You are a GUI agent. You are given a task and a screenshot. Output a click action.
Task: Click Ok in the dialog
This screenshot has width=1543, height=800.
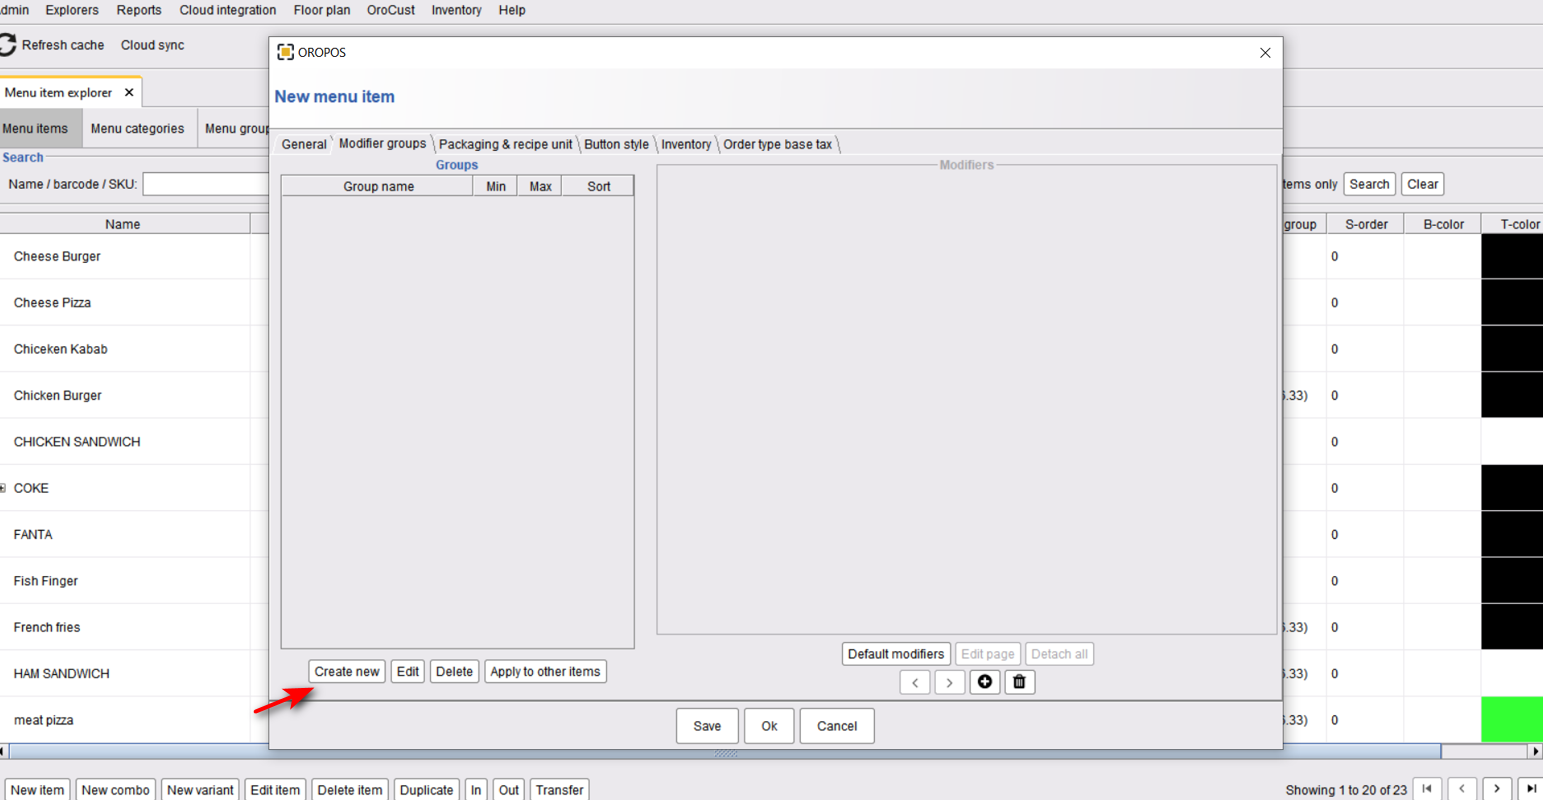[x=769, y=726]
